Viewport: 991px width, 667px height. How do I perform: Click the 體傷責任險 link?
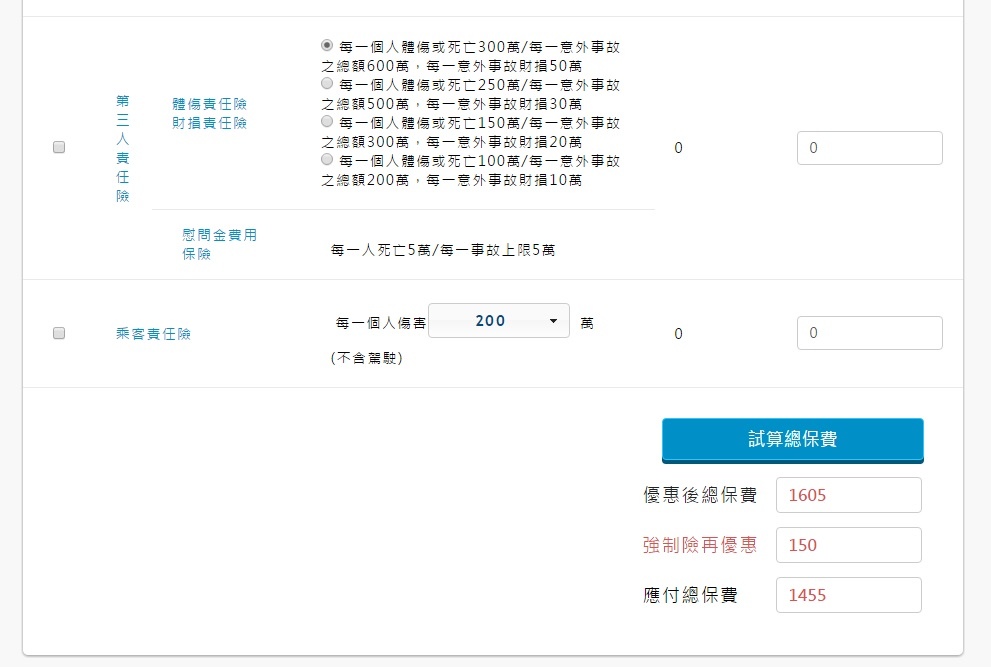209,104
